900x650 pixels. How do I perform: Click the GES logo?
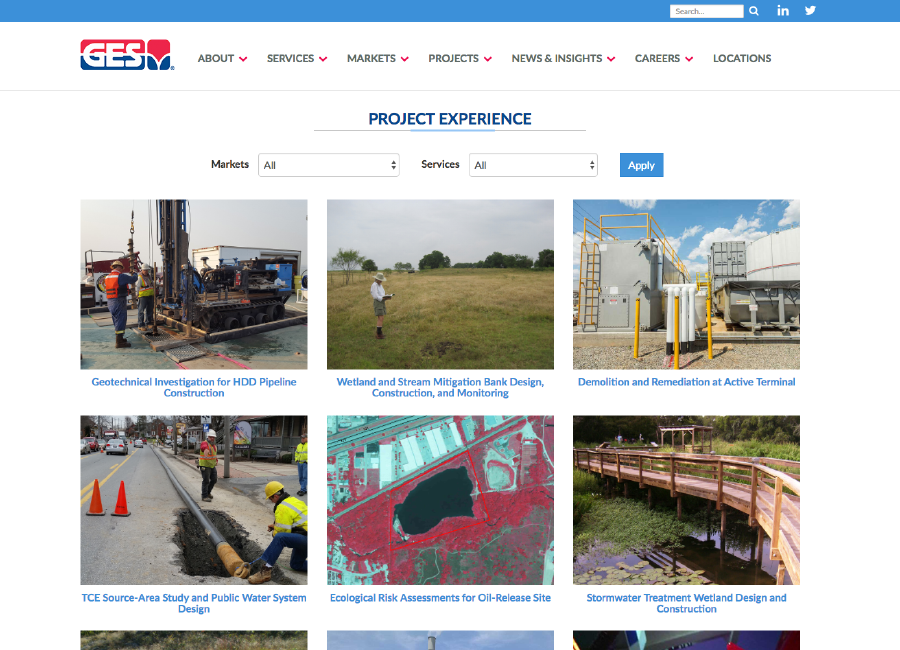pos(127,55)
